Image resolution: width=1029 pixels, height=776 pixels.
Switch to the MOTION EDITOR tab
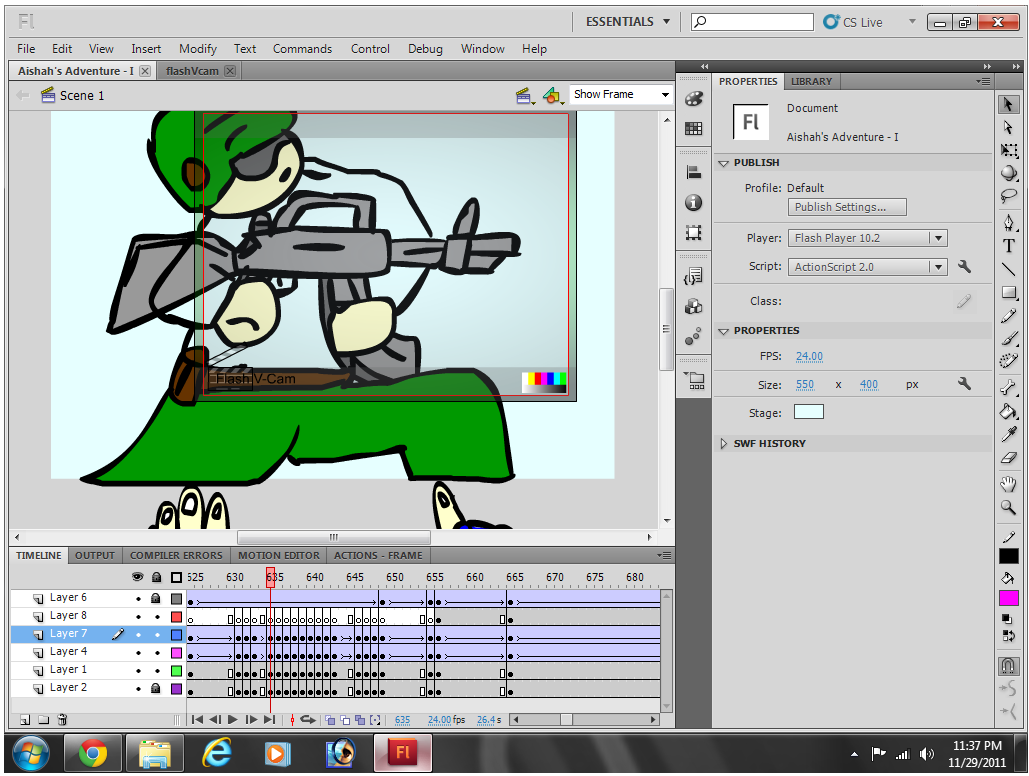click(279, 555)
